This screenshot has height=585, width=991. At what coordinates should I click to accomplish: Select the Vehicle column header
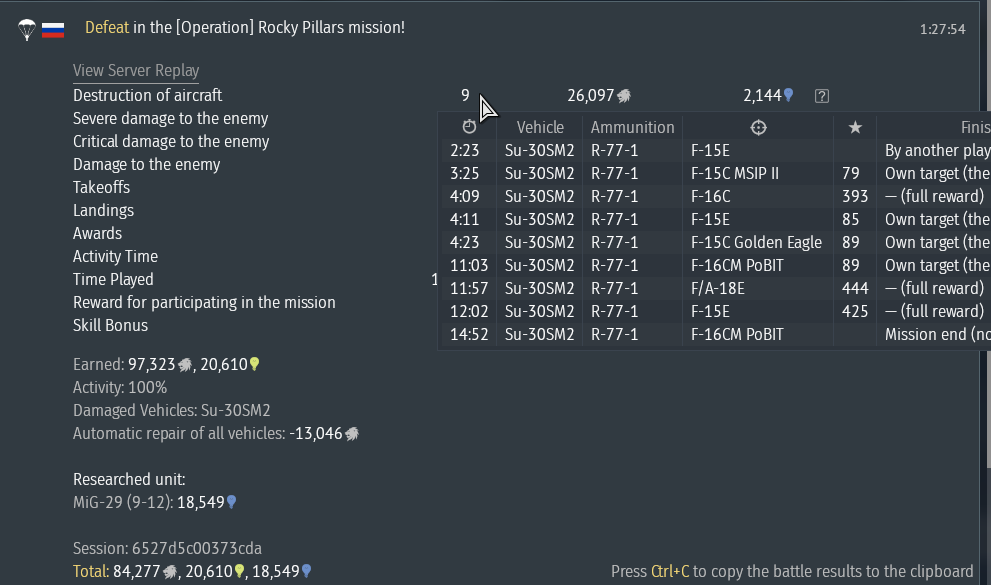pos(540,127)
